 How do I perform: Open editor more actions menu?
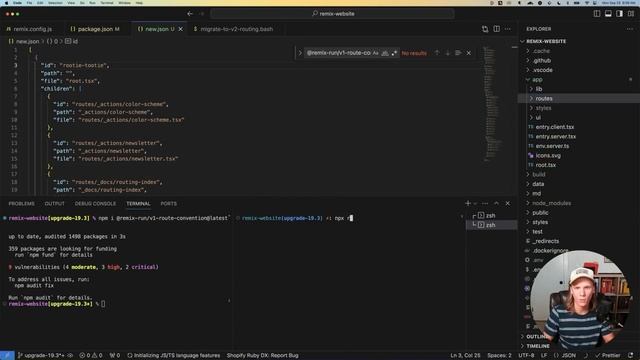click(508, 29)
